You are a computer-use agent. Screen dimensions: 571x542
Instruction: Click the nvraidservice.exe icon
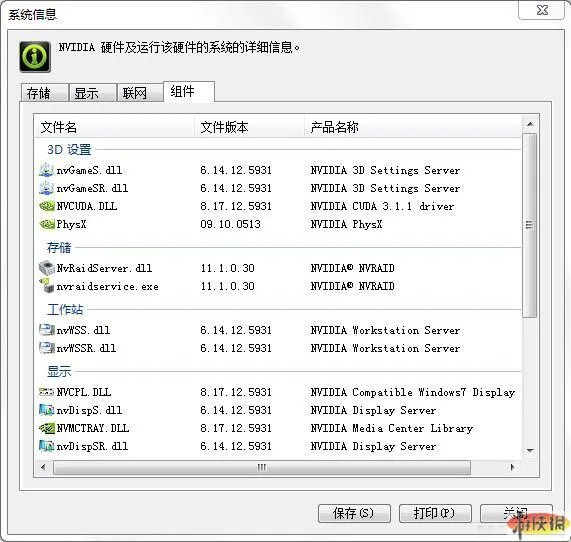tap(47, 286)
